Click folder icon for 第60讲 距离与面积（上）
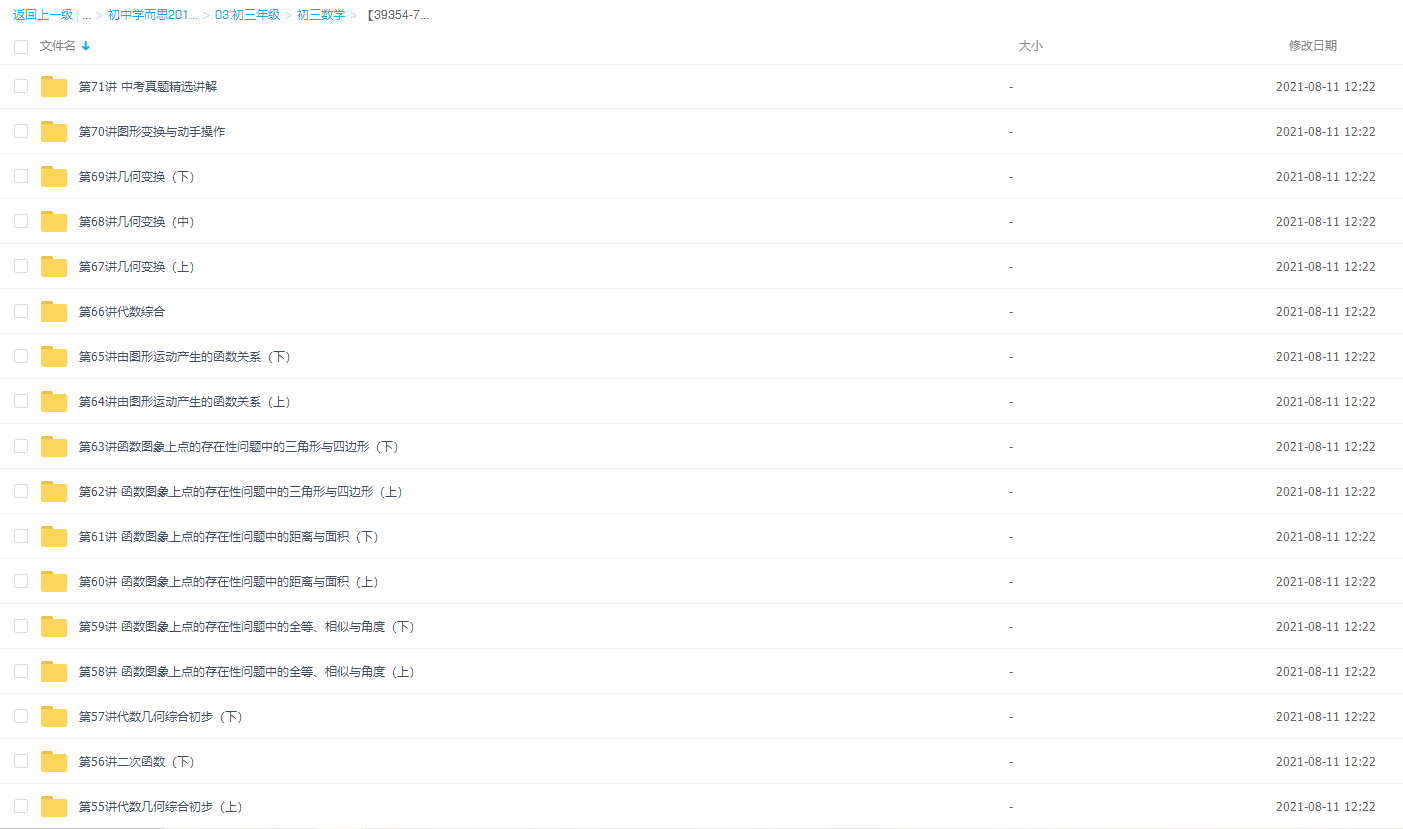Image resolution: width=1403 pixels, height=829 pixels. [54, 582]
